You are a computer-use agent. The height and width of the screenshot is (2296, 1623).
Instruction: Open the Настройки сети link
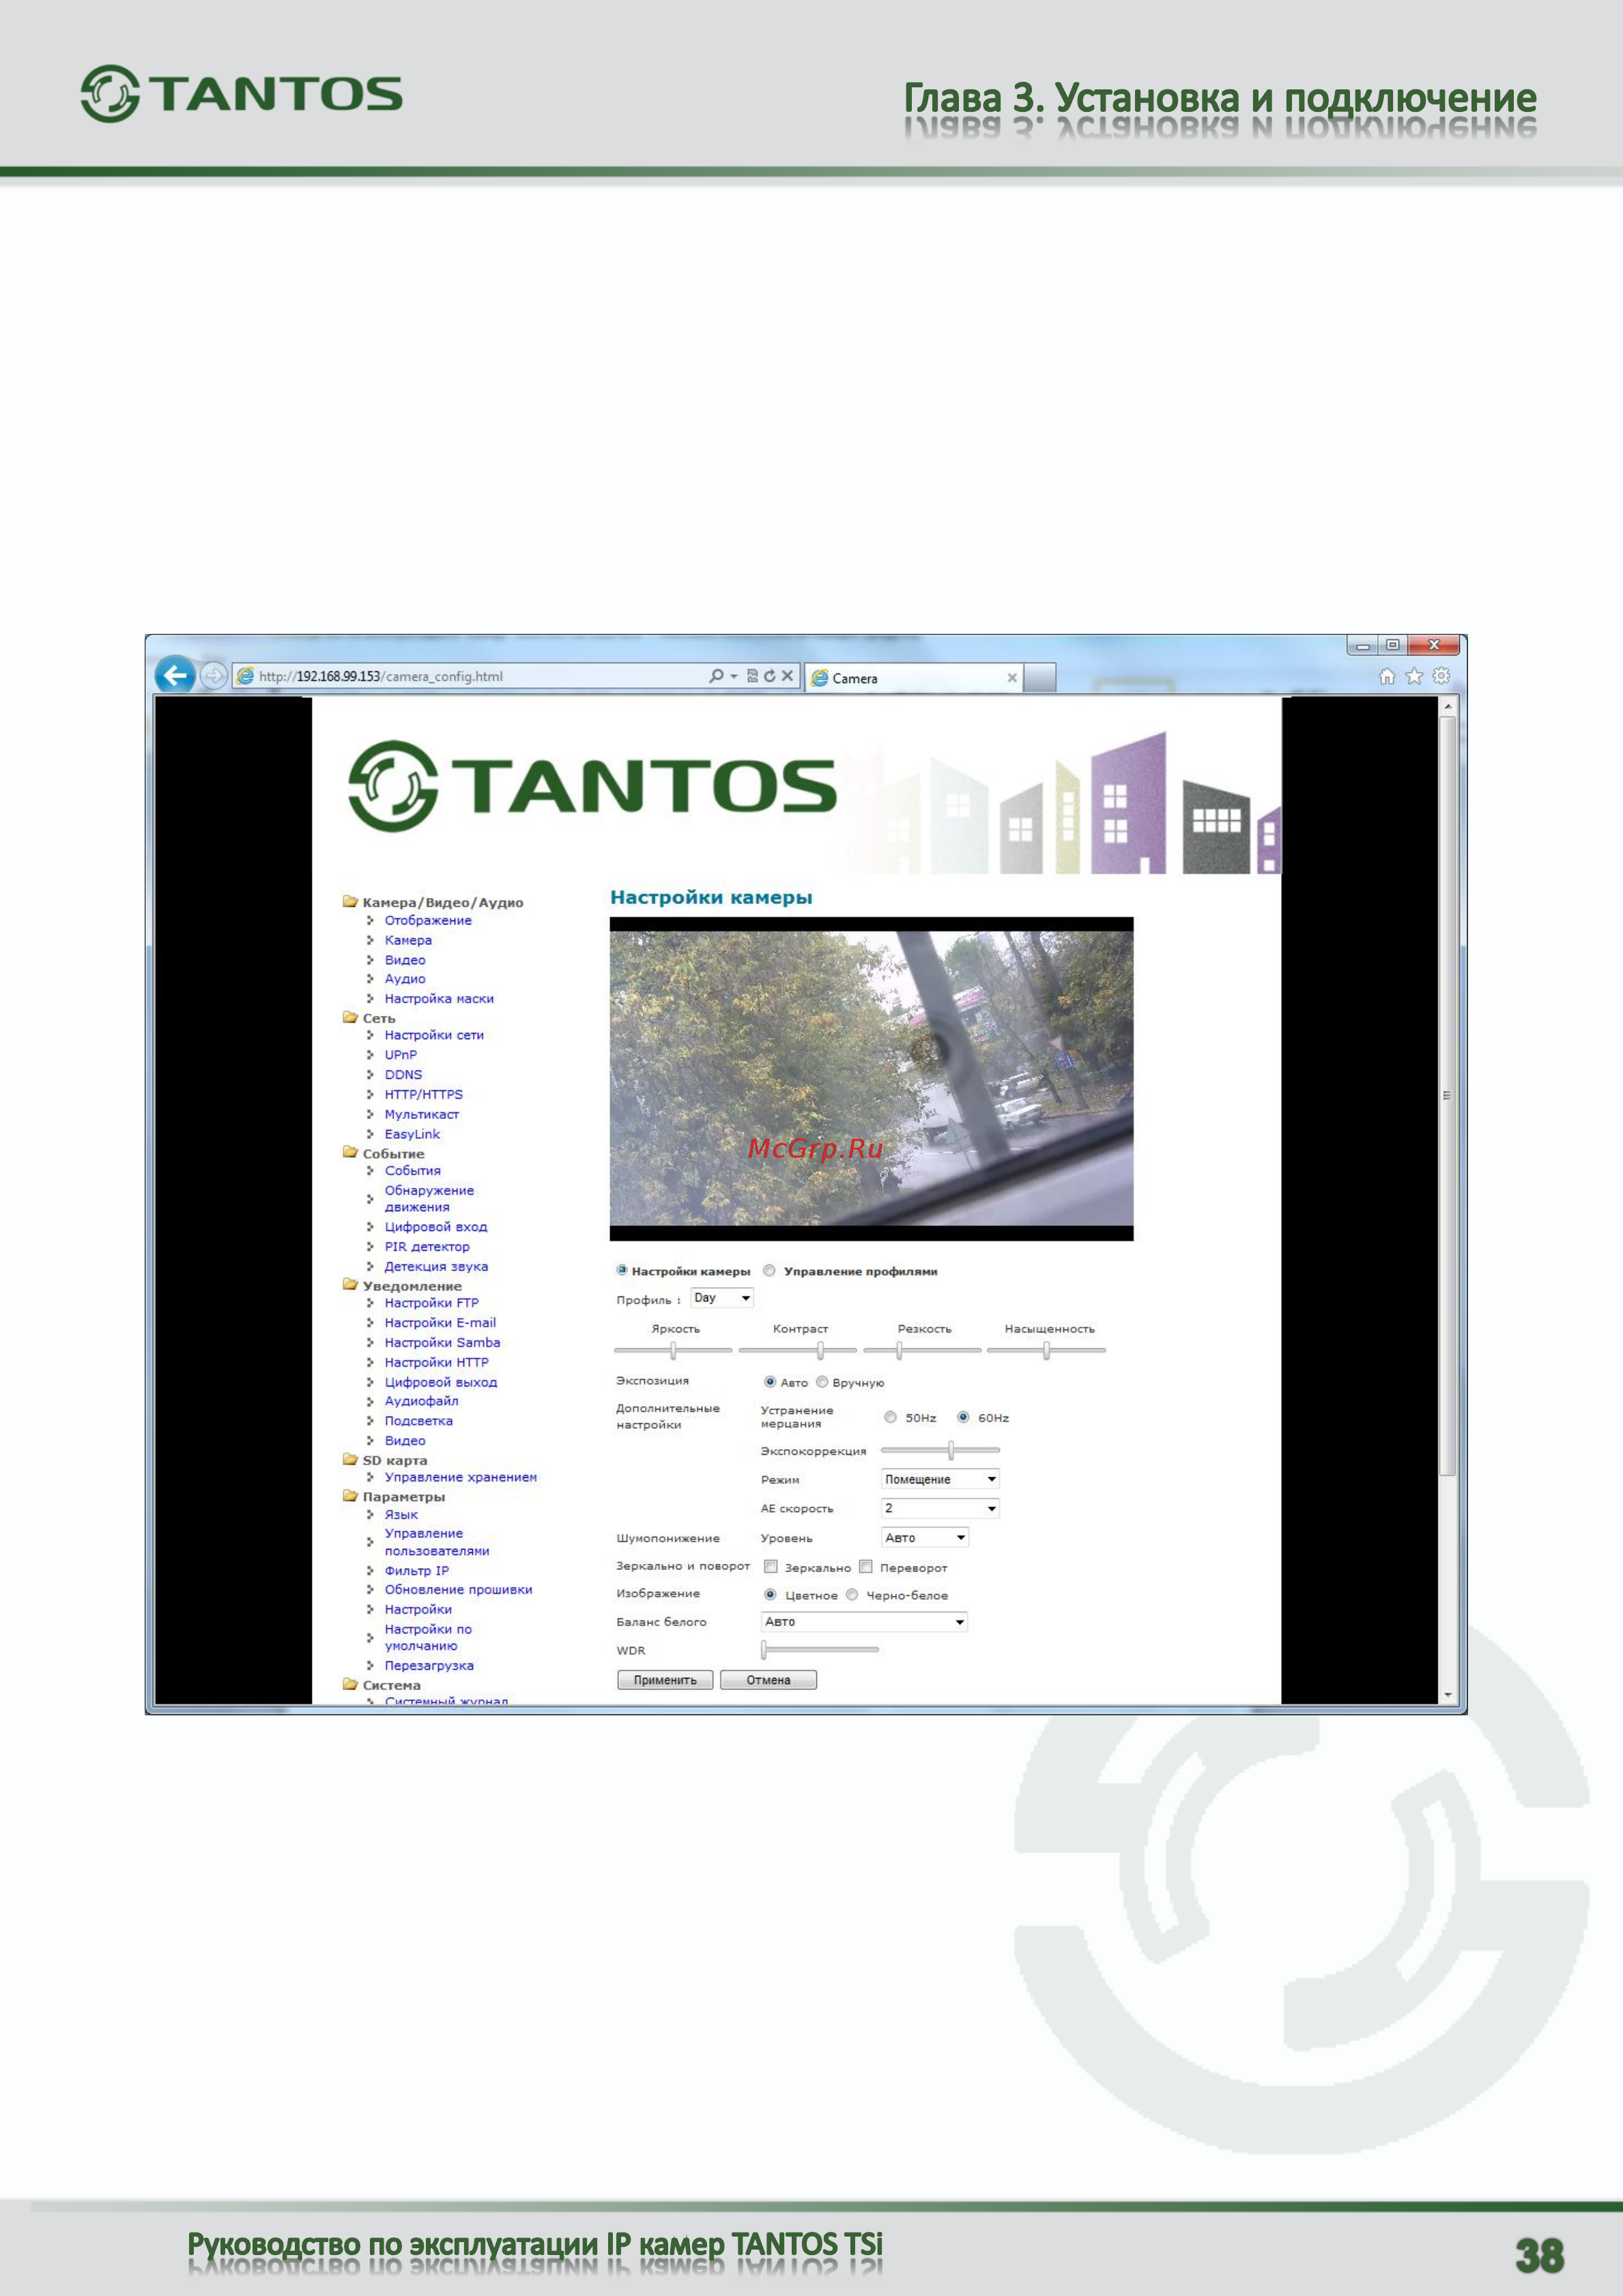click(434, 1035)
